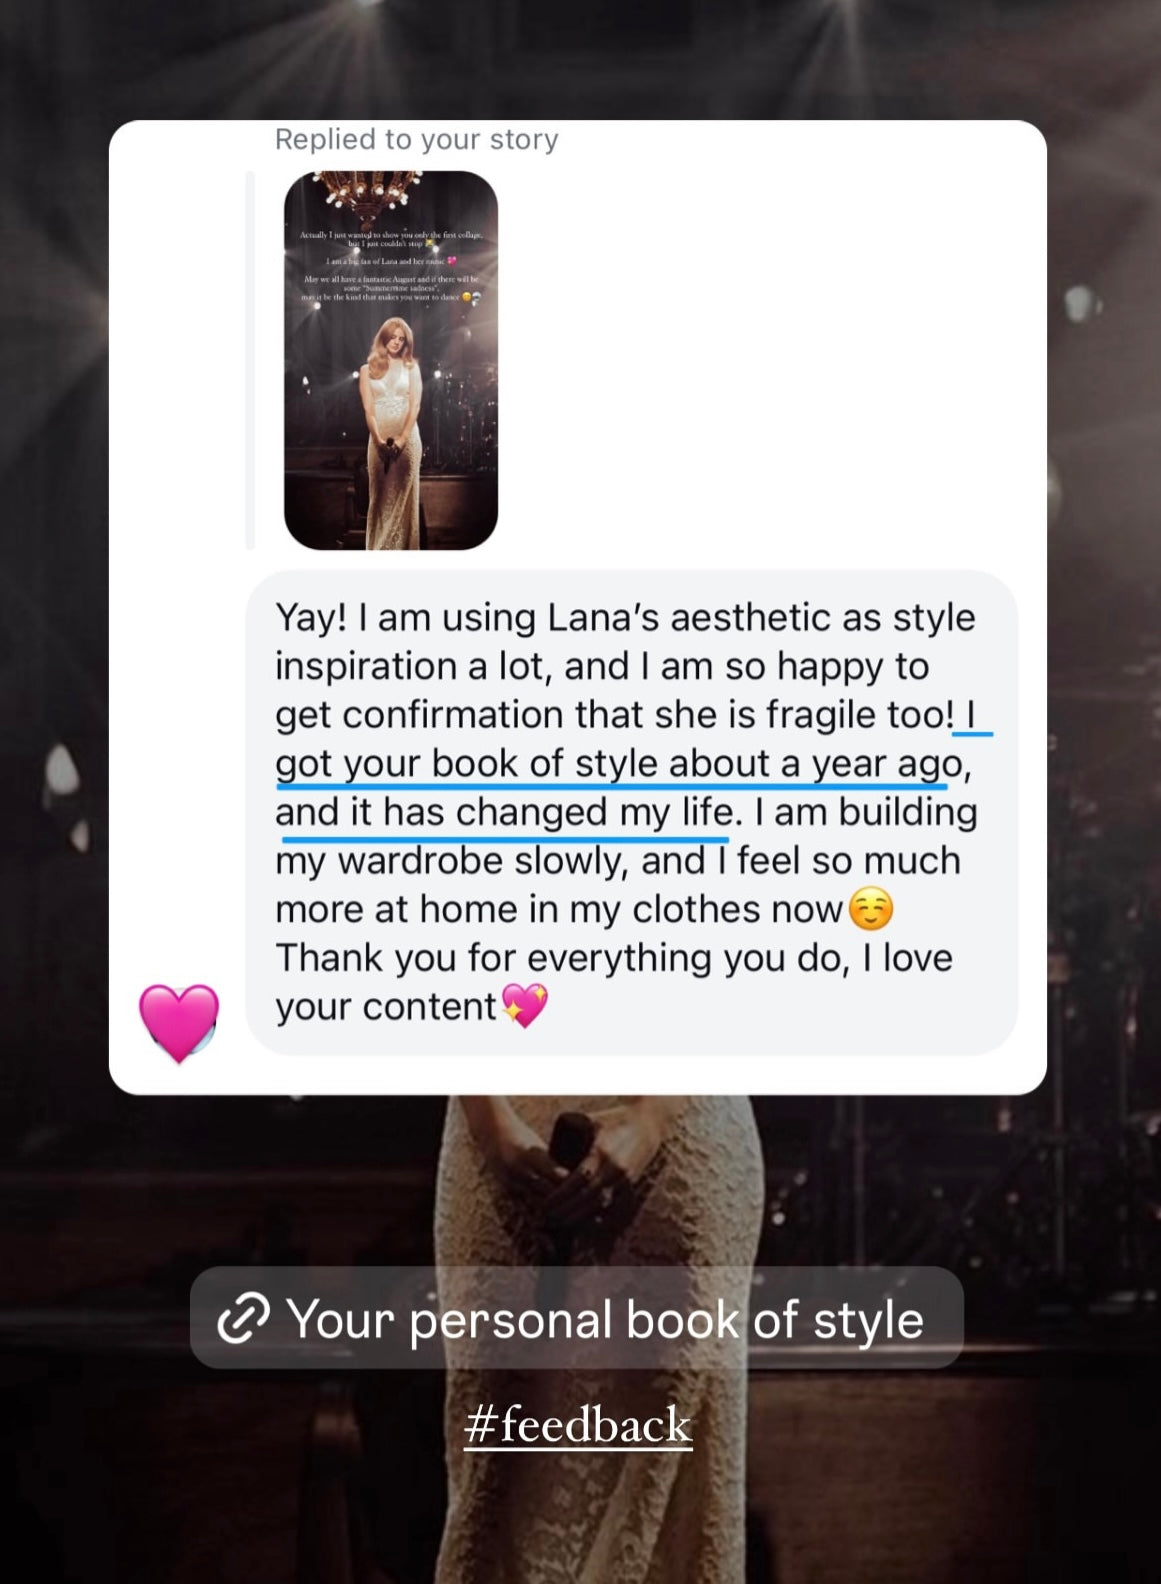Click the word 'style' in the link sticker
Image resolution: width=1161 pixels, height=1584 pixels.
point(867,1320)
